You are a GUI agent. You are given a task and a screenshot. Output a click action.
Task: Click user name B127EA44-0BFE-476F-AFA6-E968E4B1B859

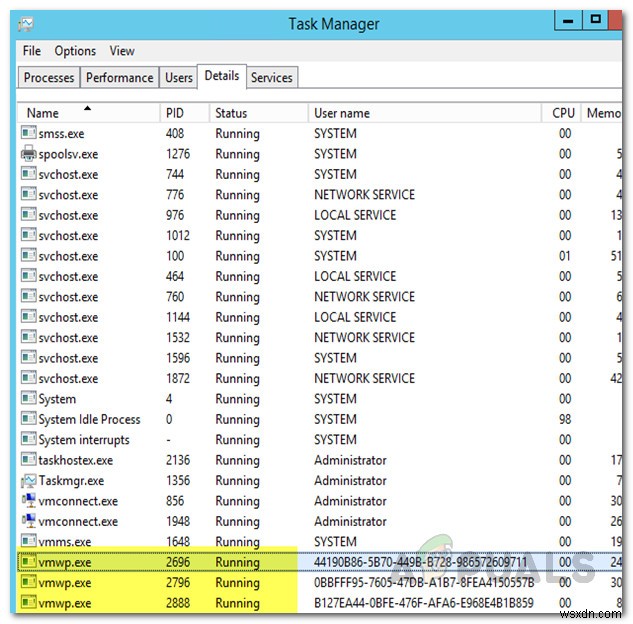pos(424,603)
